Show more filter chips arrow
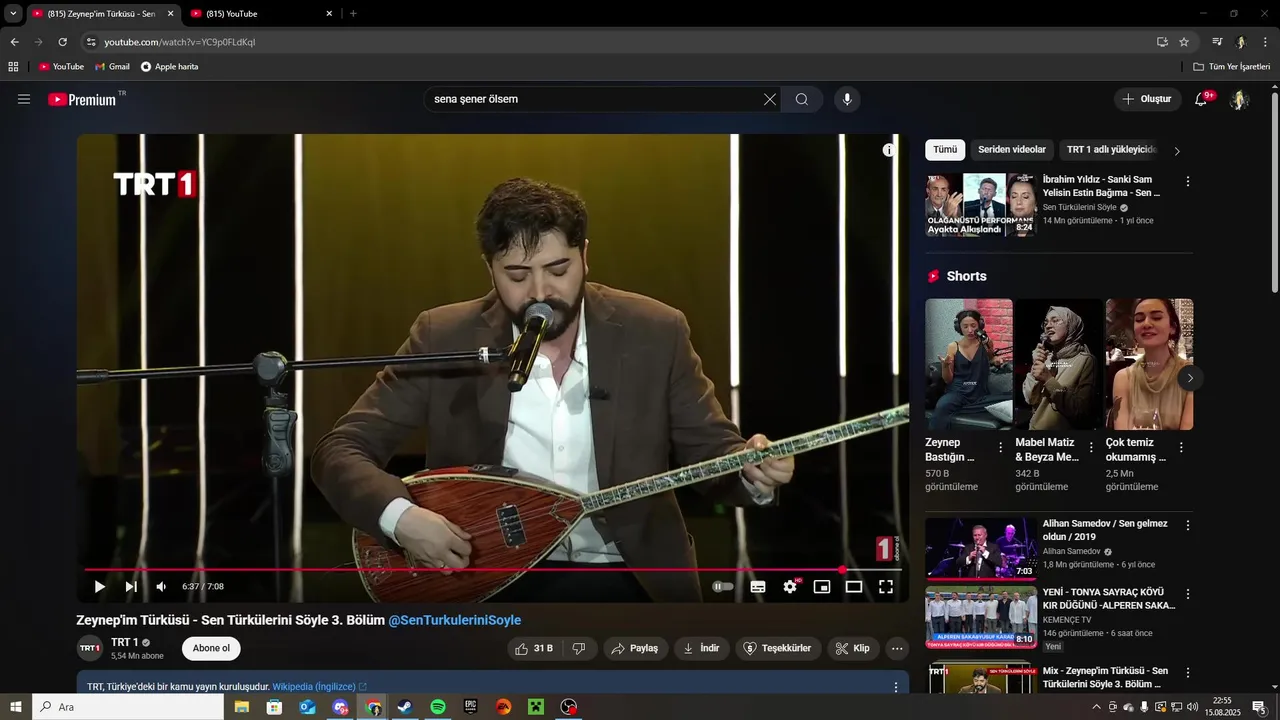 coord(1177,151)
